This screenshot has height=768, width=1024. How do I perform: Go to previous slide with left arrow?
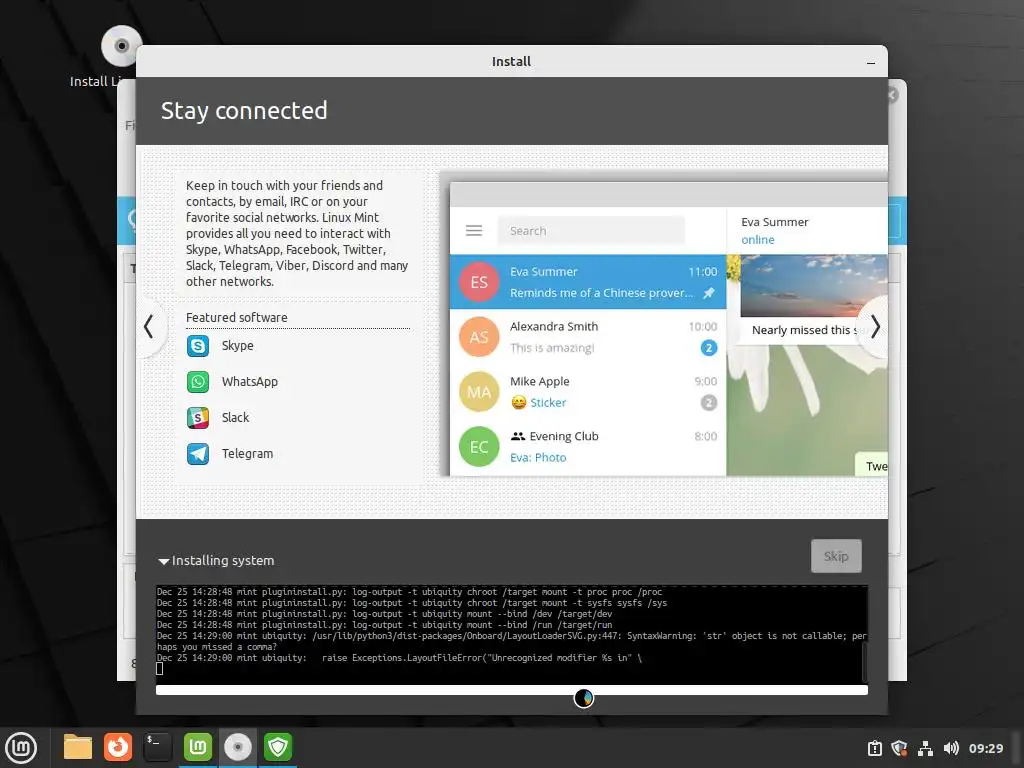point(150,327)
